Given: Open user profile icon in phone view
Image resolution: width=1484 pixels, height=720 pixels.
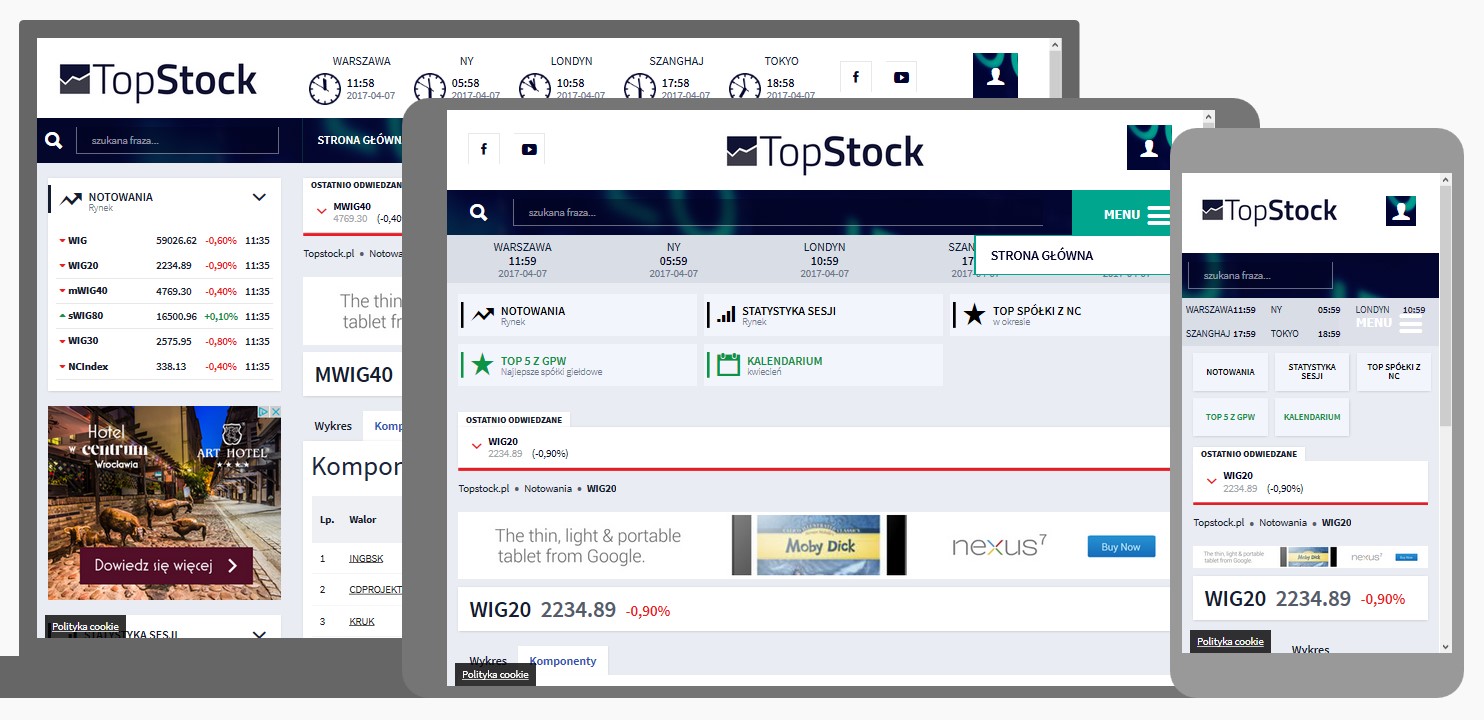Looking at the screenshot, I should (1400, 211).
